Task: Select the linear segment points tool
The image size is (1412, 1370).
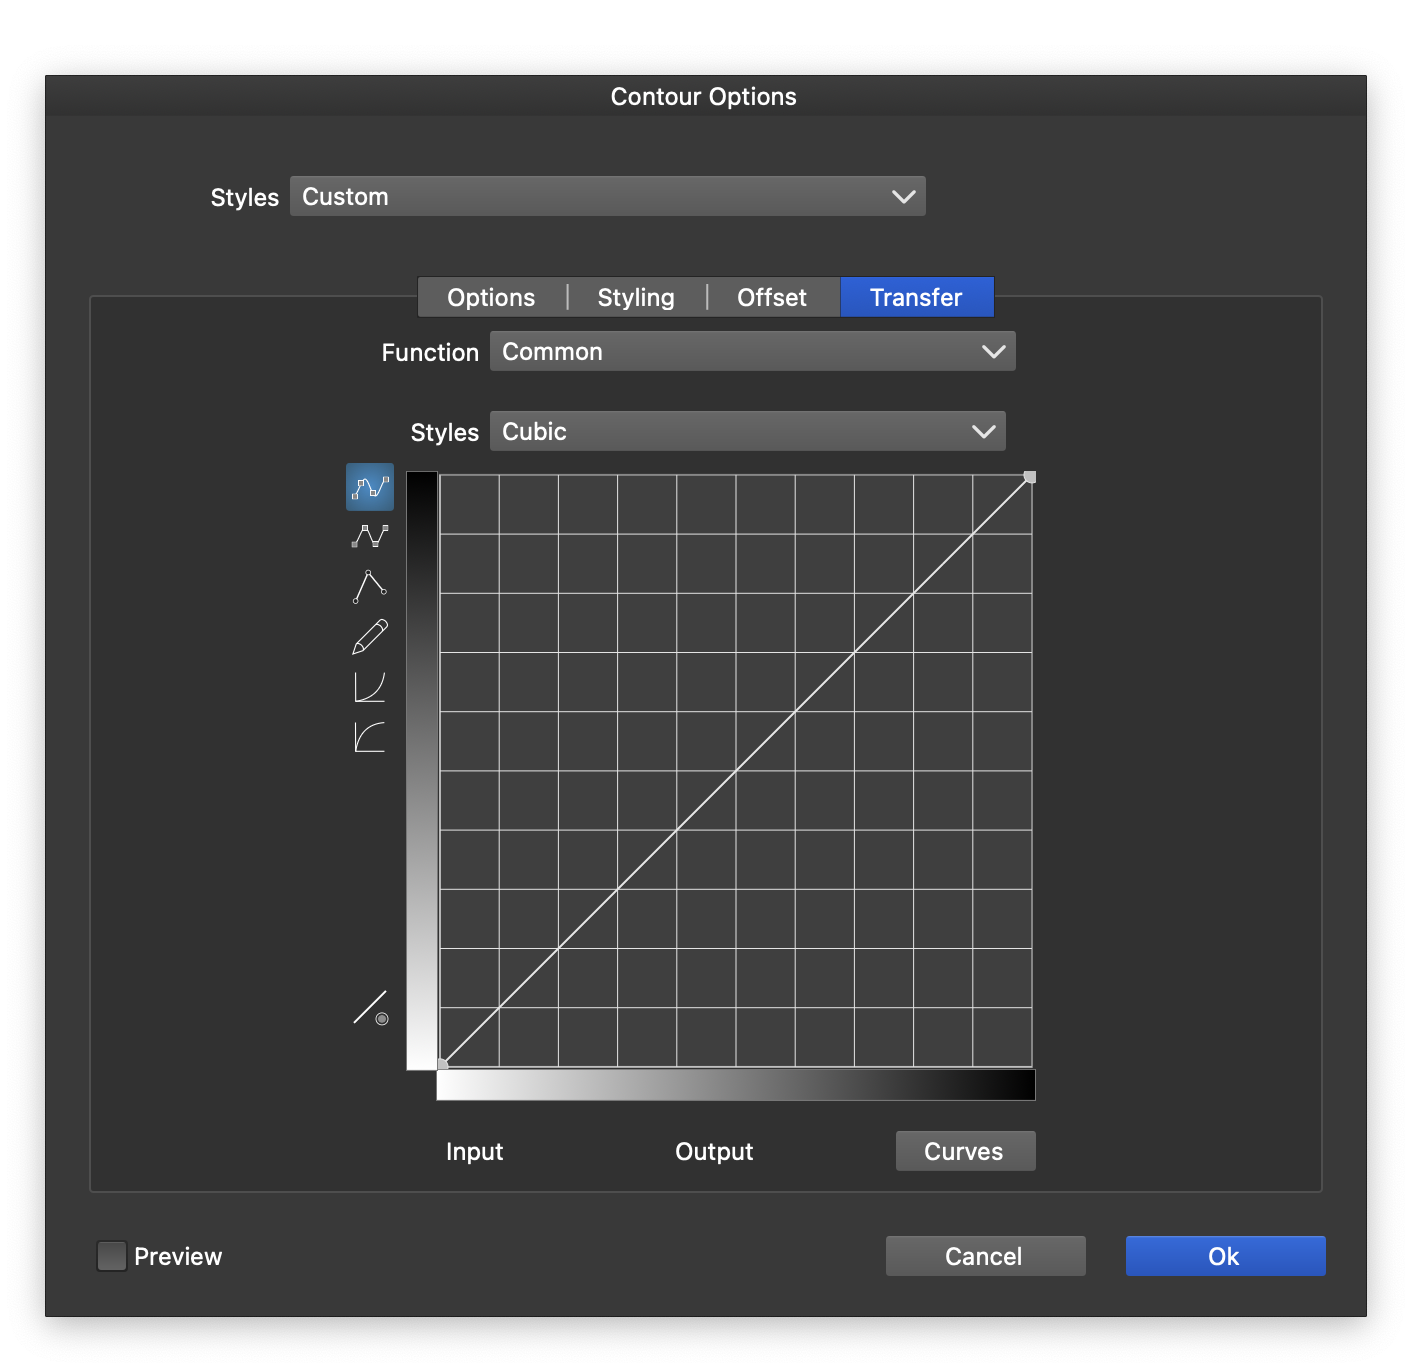Action: pyautogui.click(x=370, y=537)
